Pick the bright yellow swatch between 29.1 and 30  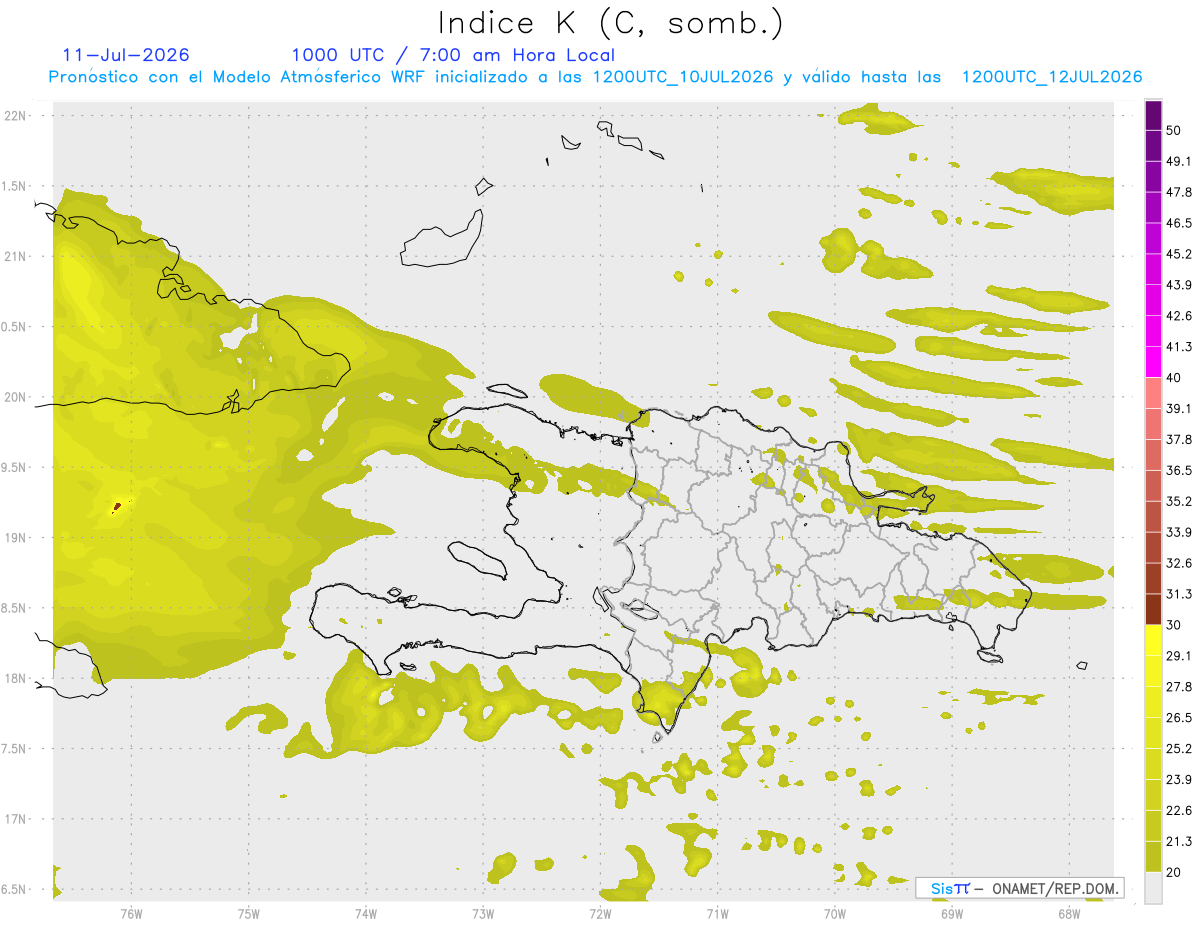(x=1153, y=640)
